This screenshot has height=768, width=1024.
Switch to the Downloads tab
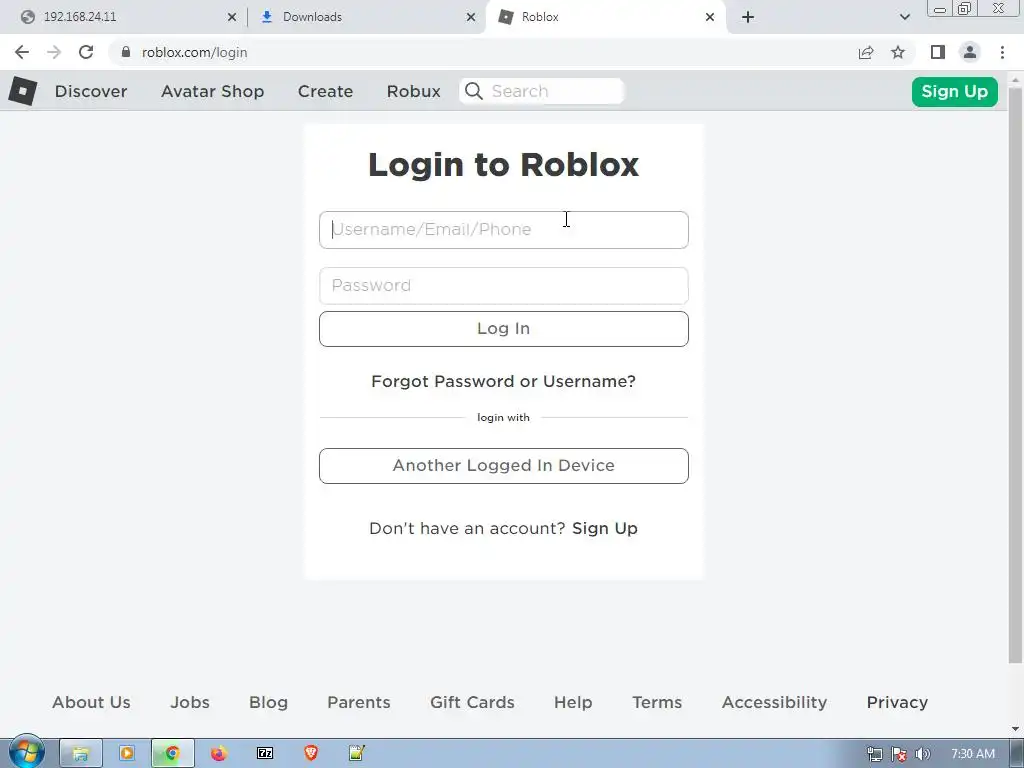[366, 17]
